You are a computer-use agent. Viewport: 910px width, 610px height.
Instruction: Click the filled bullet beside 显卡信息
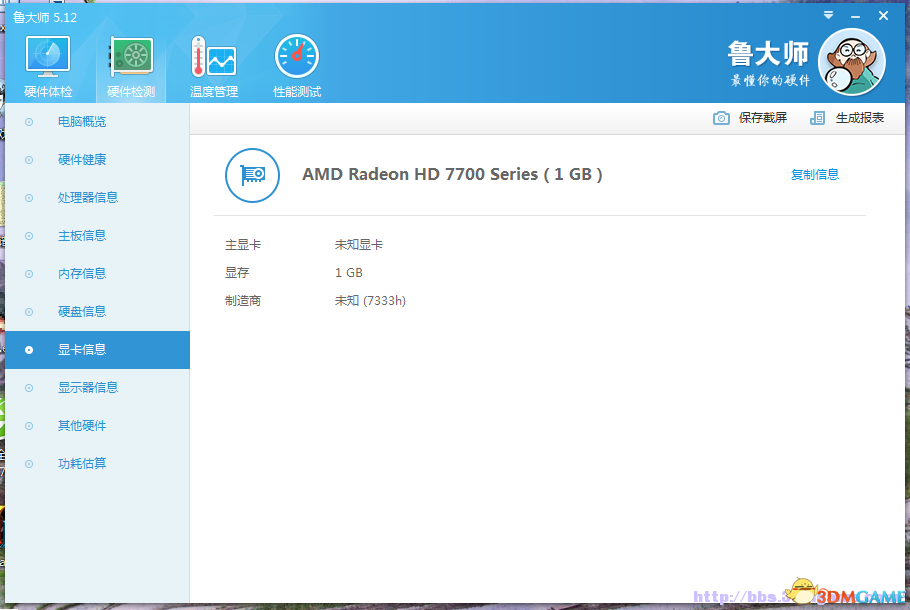coord(29,350)
